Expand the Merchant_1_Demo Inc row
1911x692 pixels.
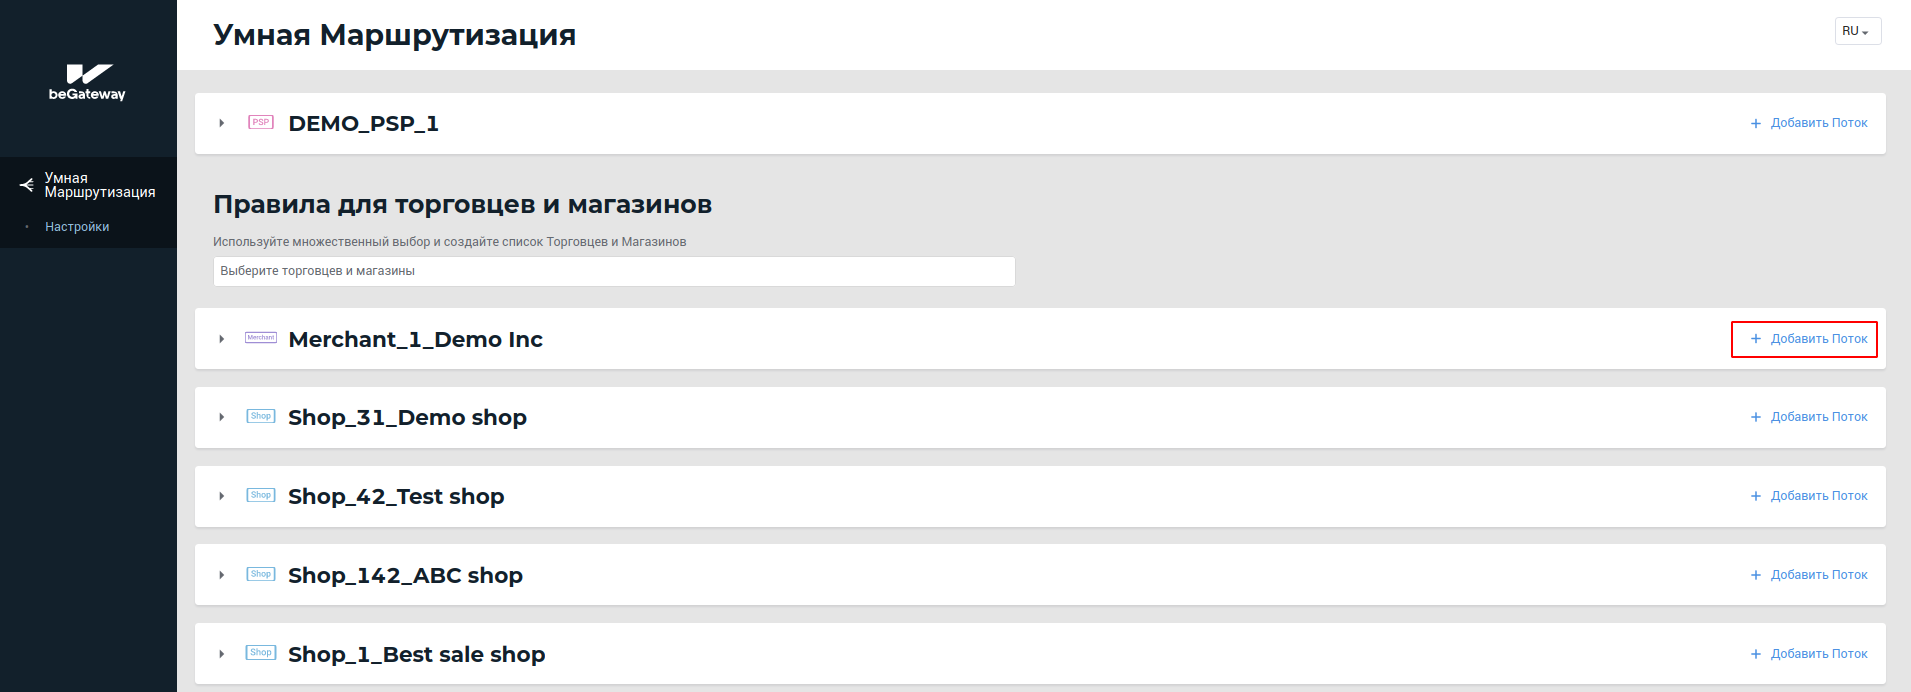tap(222, 339)
